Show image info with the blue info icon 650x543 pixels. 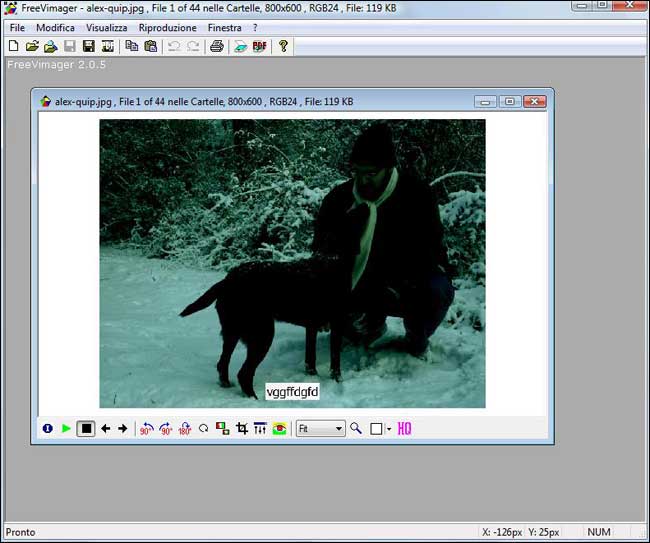click(x=47, y=429)
